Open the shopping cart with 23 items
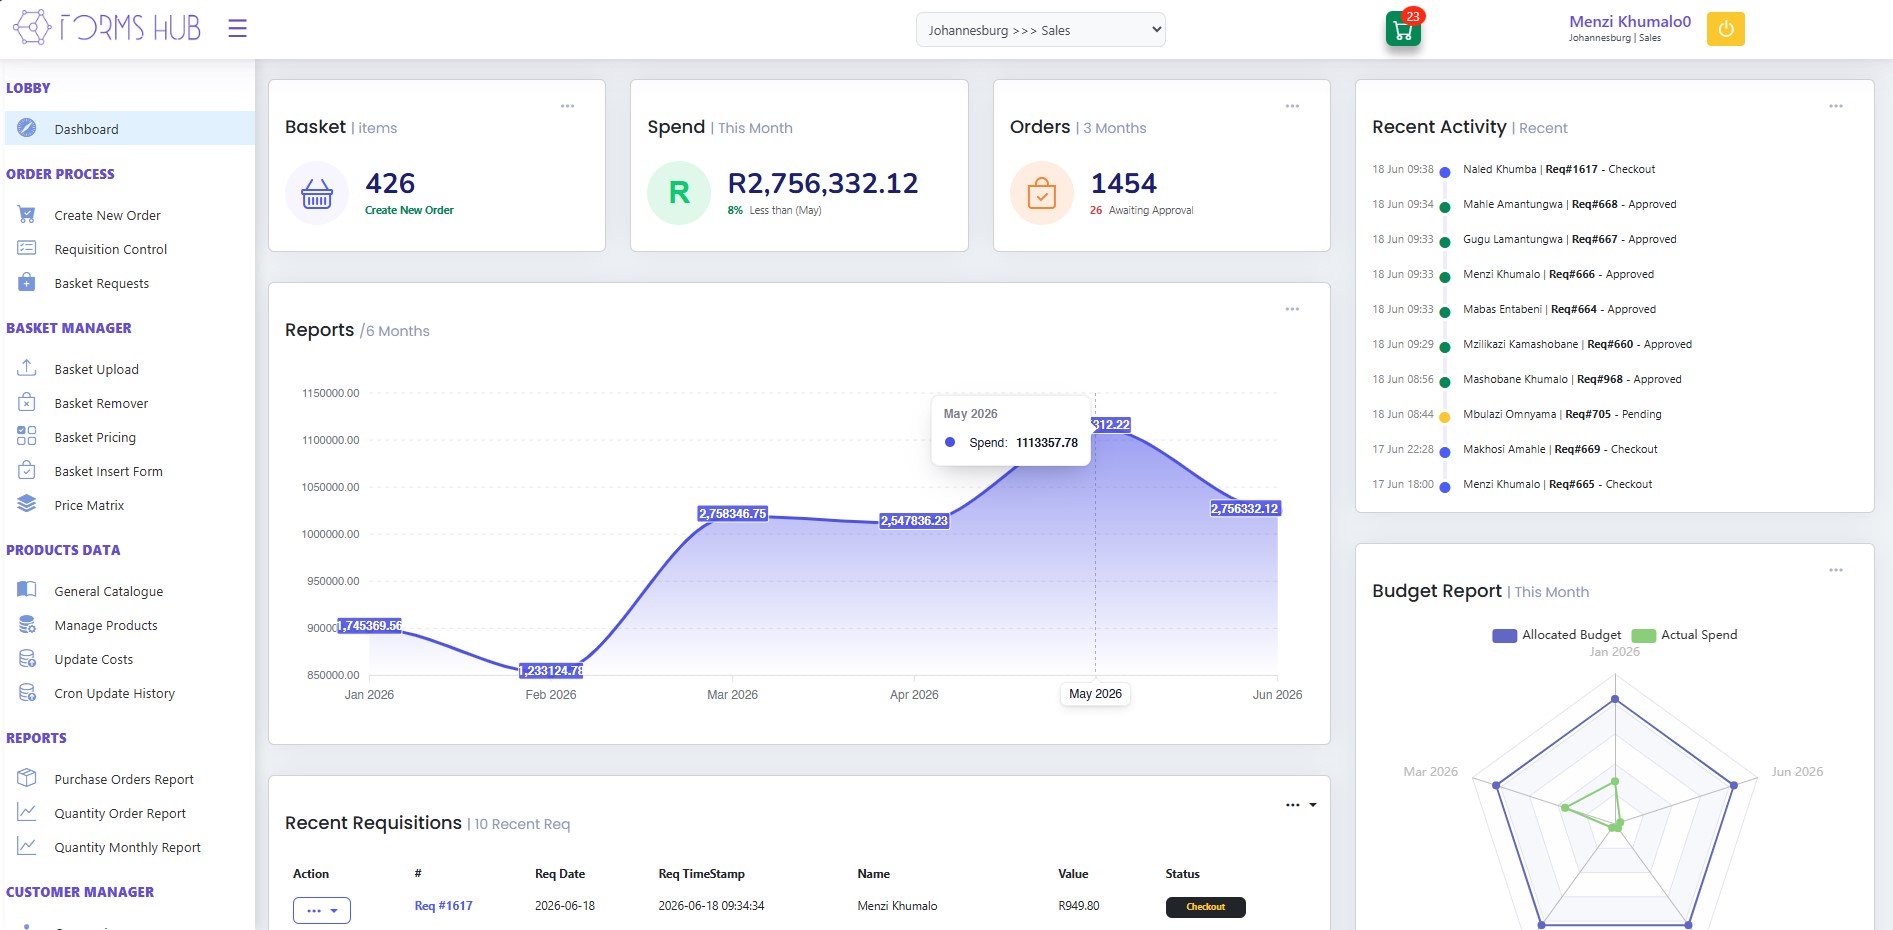Screen dimensions: 1893x930 click(1403, 29)
